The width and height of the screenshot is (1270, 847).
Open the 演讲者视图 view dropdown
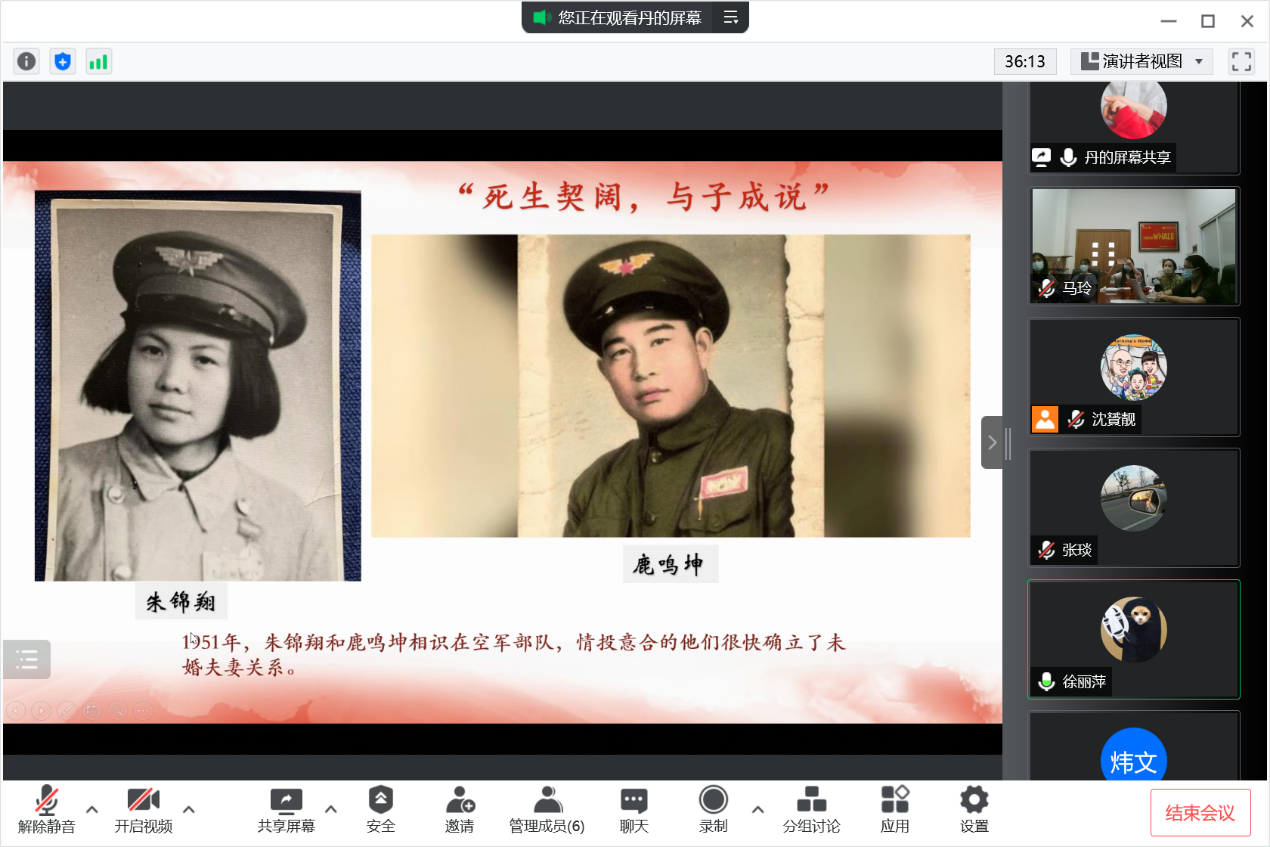1142,62
